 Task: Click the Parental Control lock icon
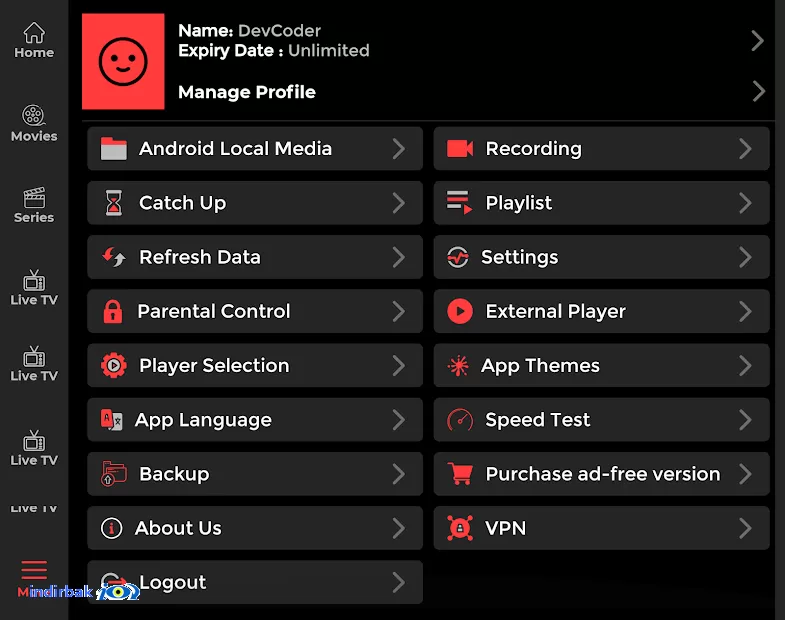[x=113, y=312]
